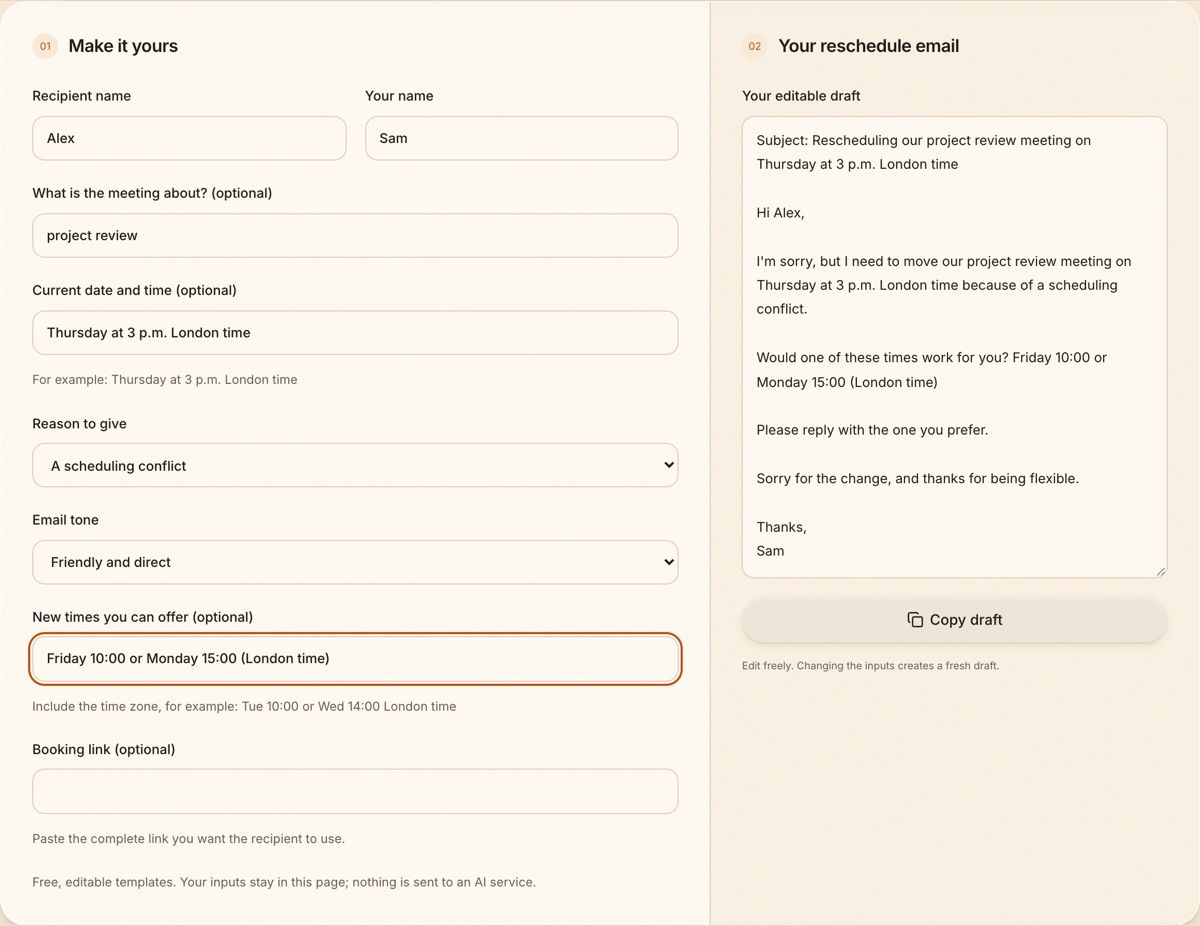Click the 'Make it yours' heading

(x=123, y=46)
